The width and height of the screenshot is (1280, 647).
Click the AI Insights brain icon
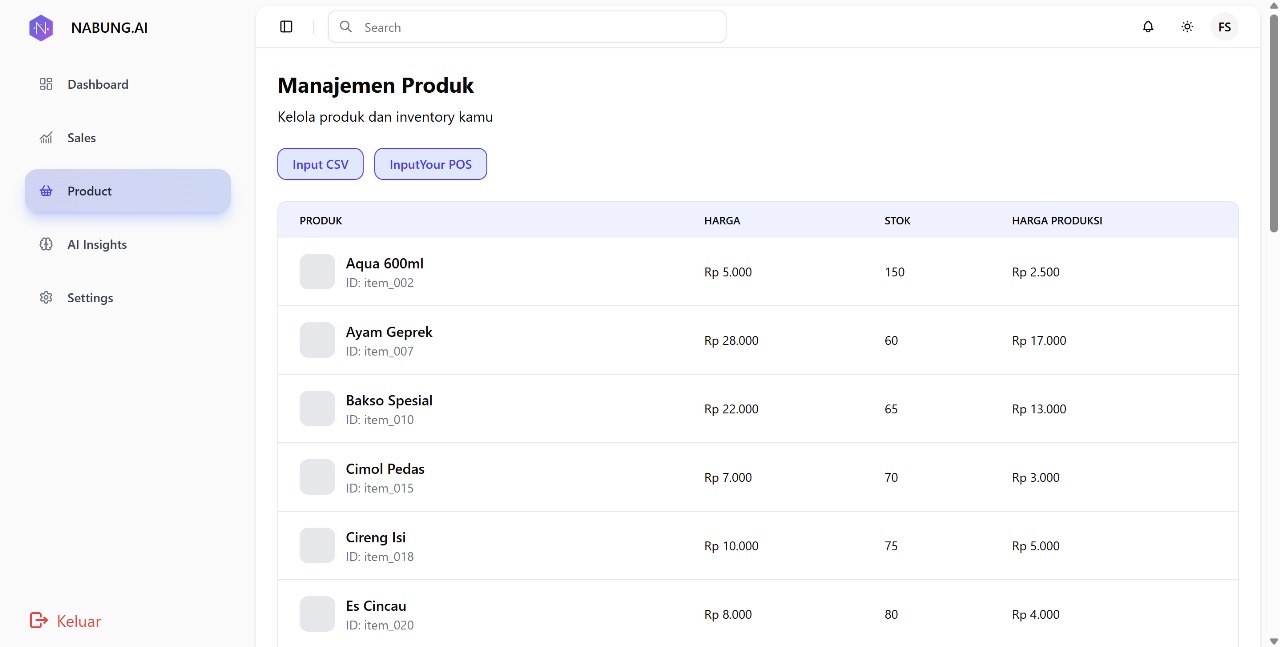coord(46,245)
